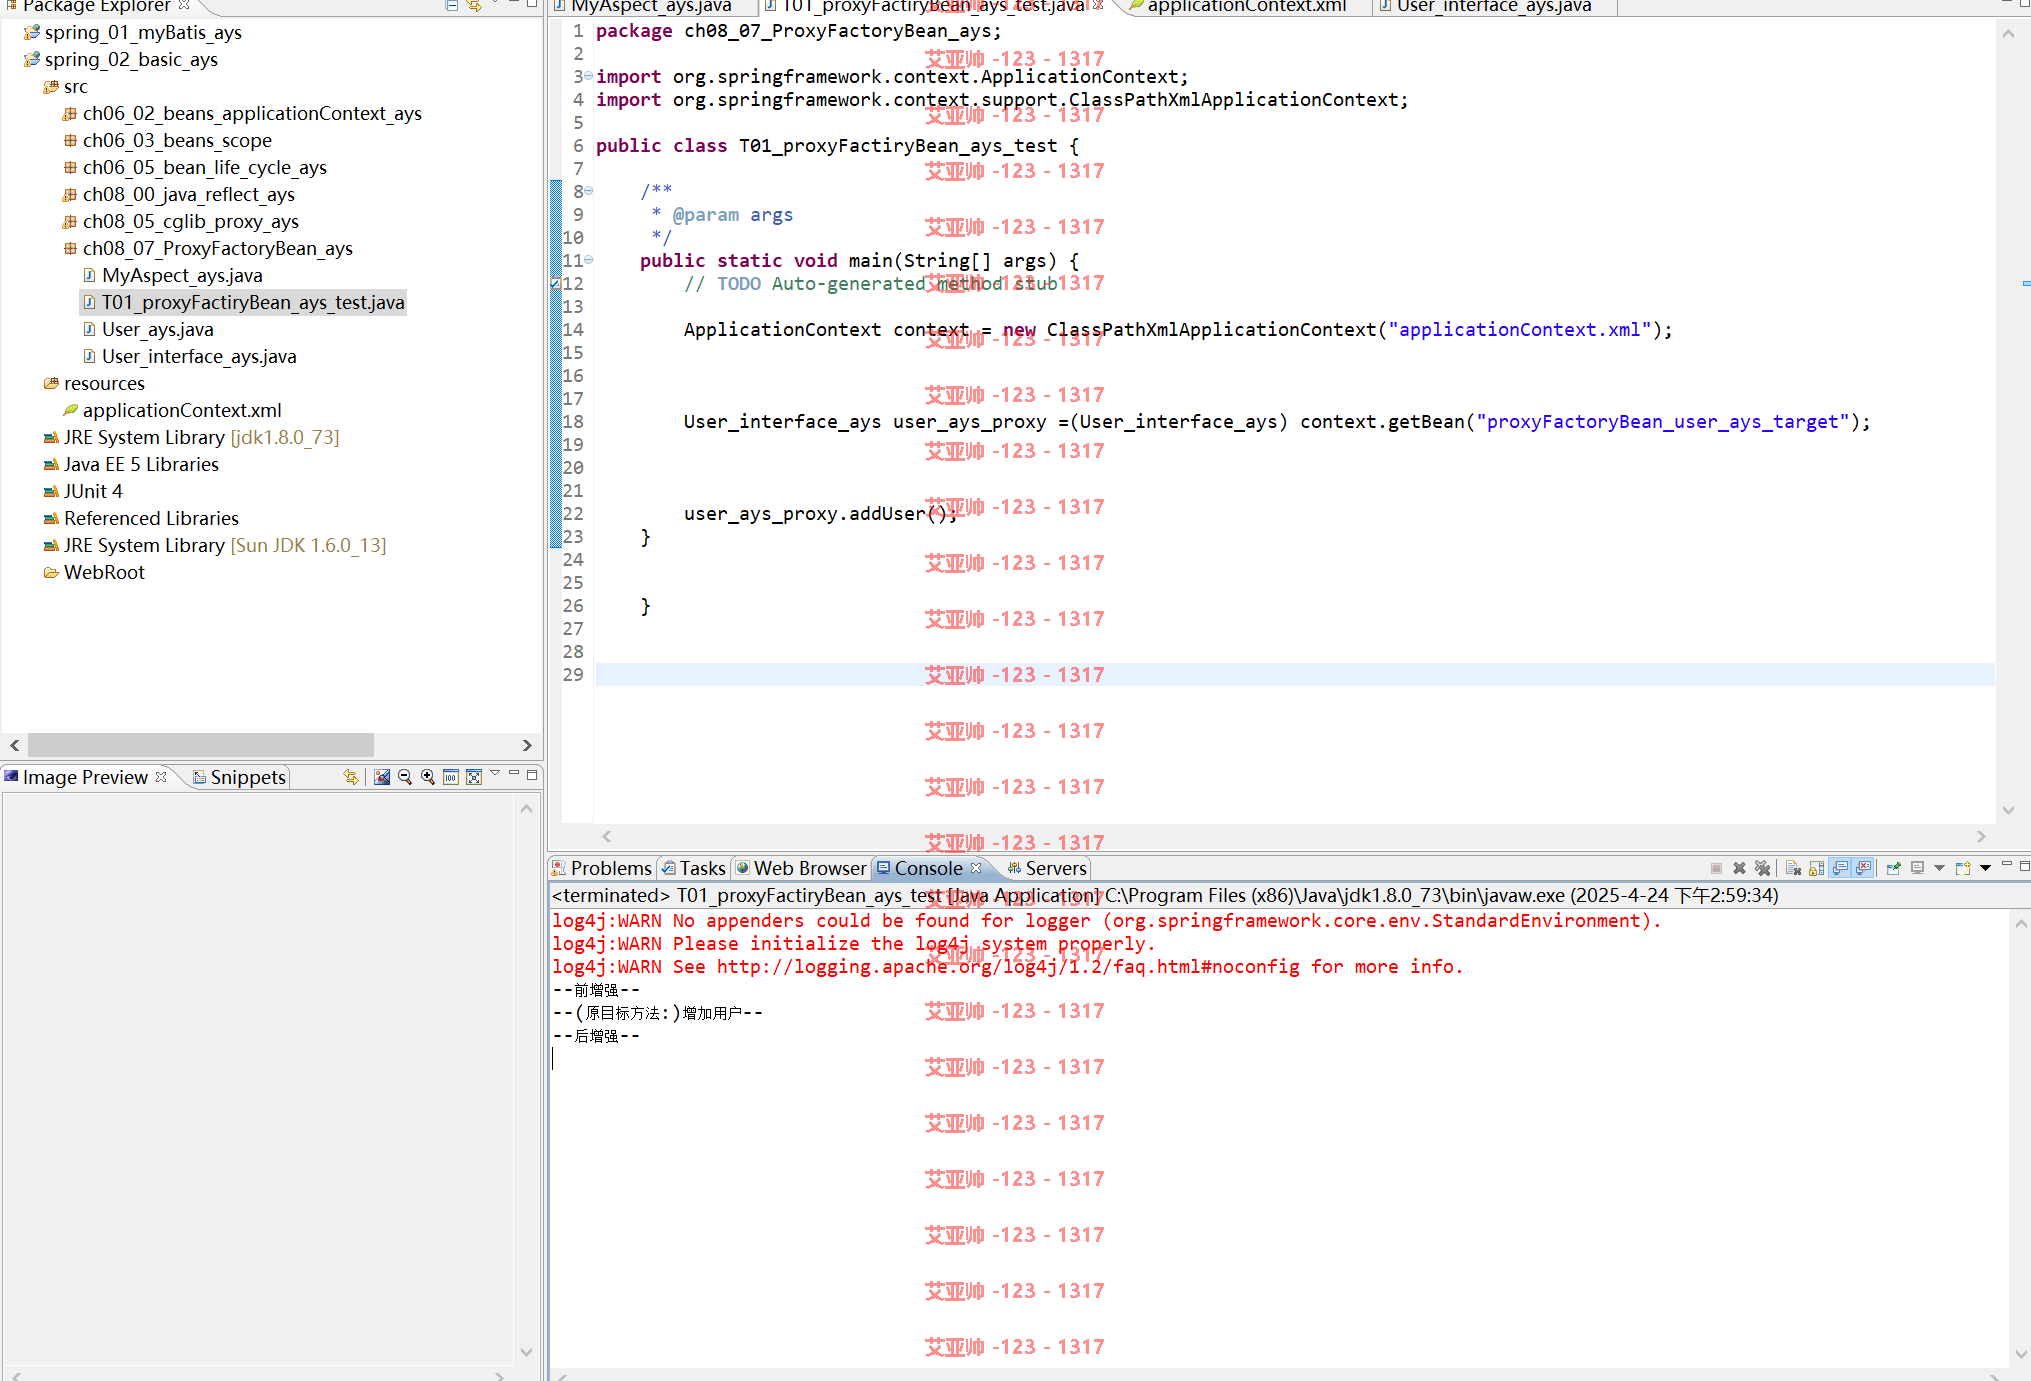This screenshot has height=1381, width=2031.
Task: Click the Package Explorer scroll right arrow
Action: click(527, 745)
